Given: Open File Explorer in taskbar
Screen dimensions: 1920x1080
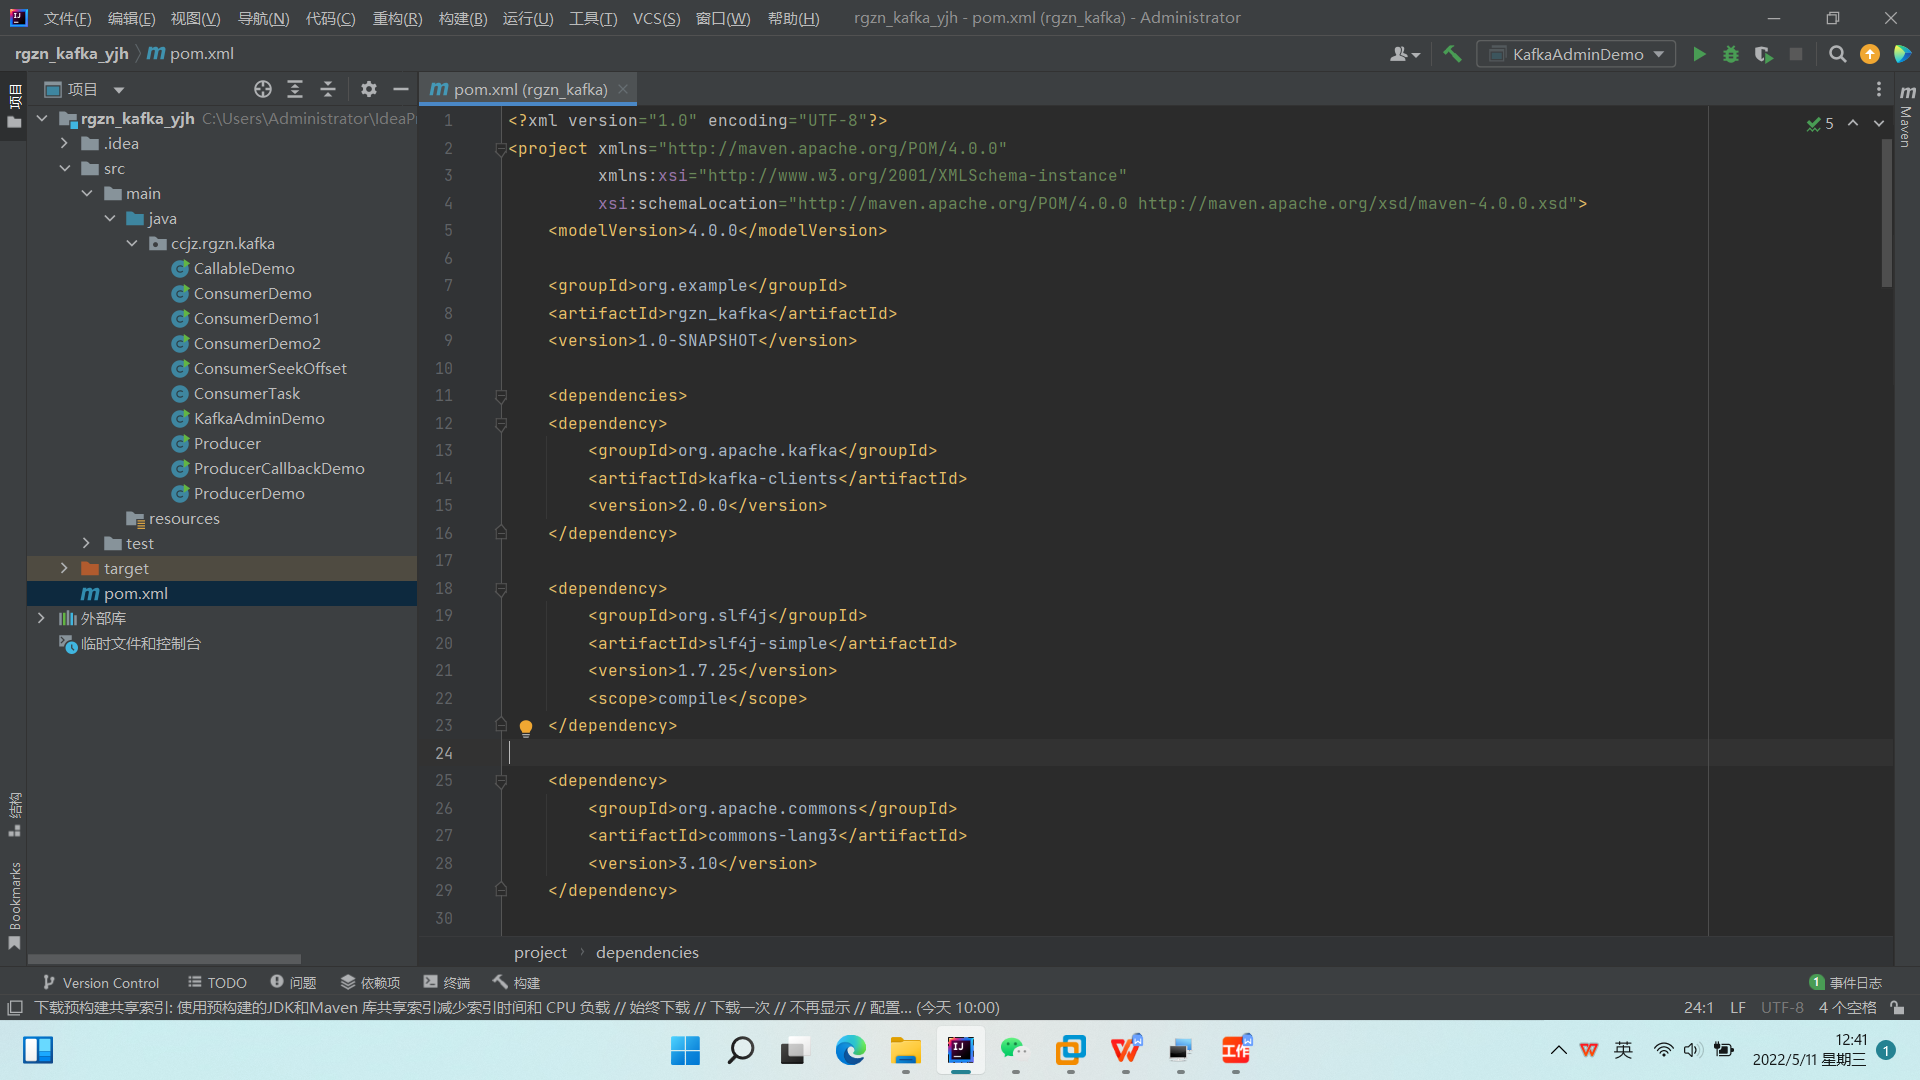Looking at the screenshot, I should (906, 1050).
